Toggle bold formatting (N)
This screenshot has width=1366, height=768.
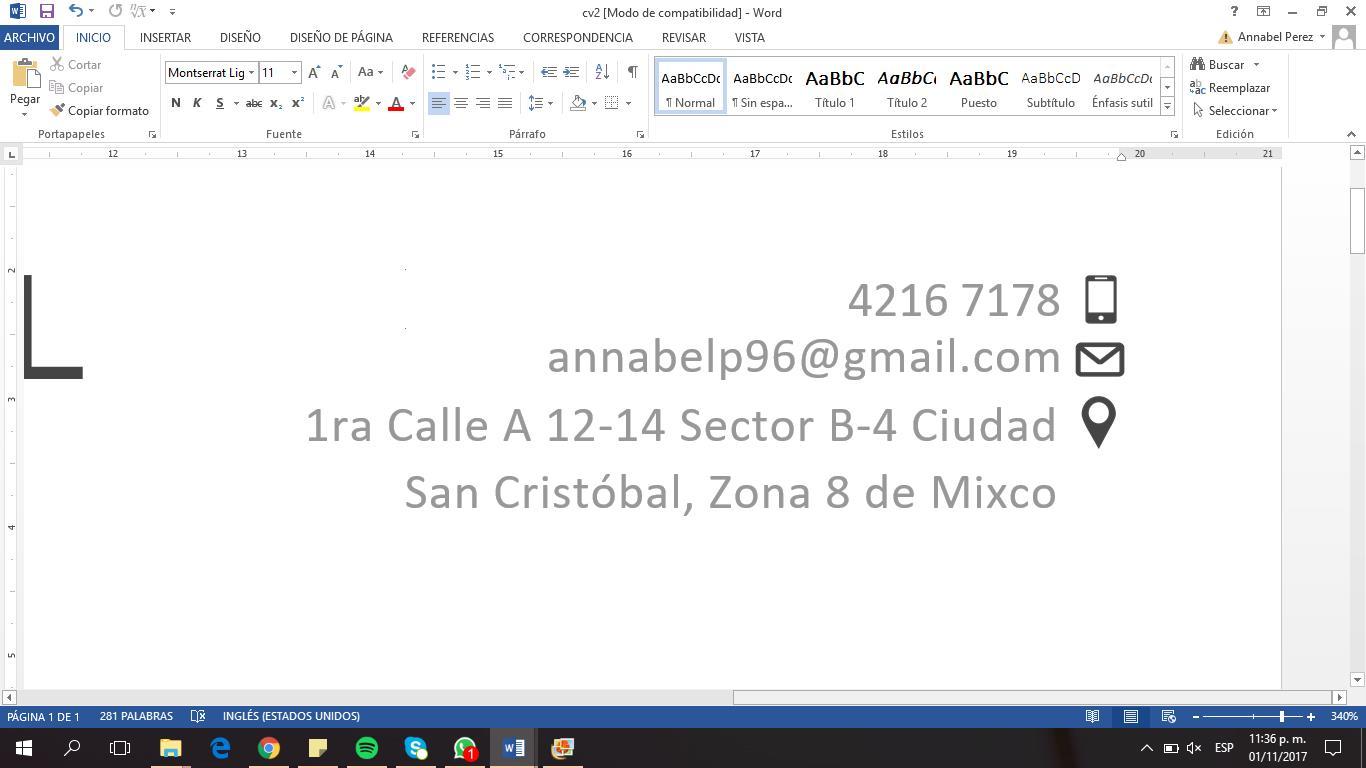pyautogui.click(x=176, y=103)
